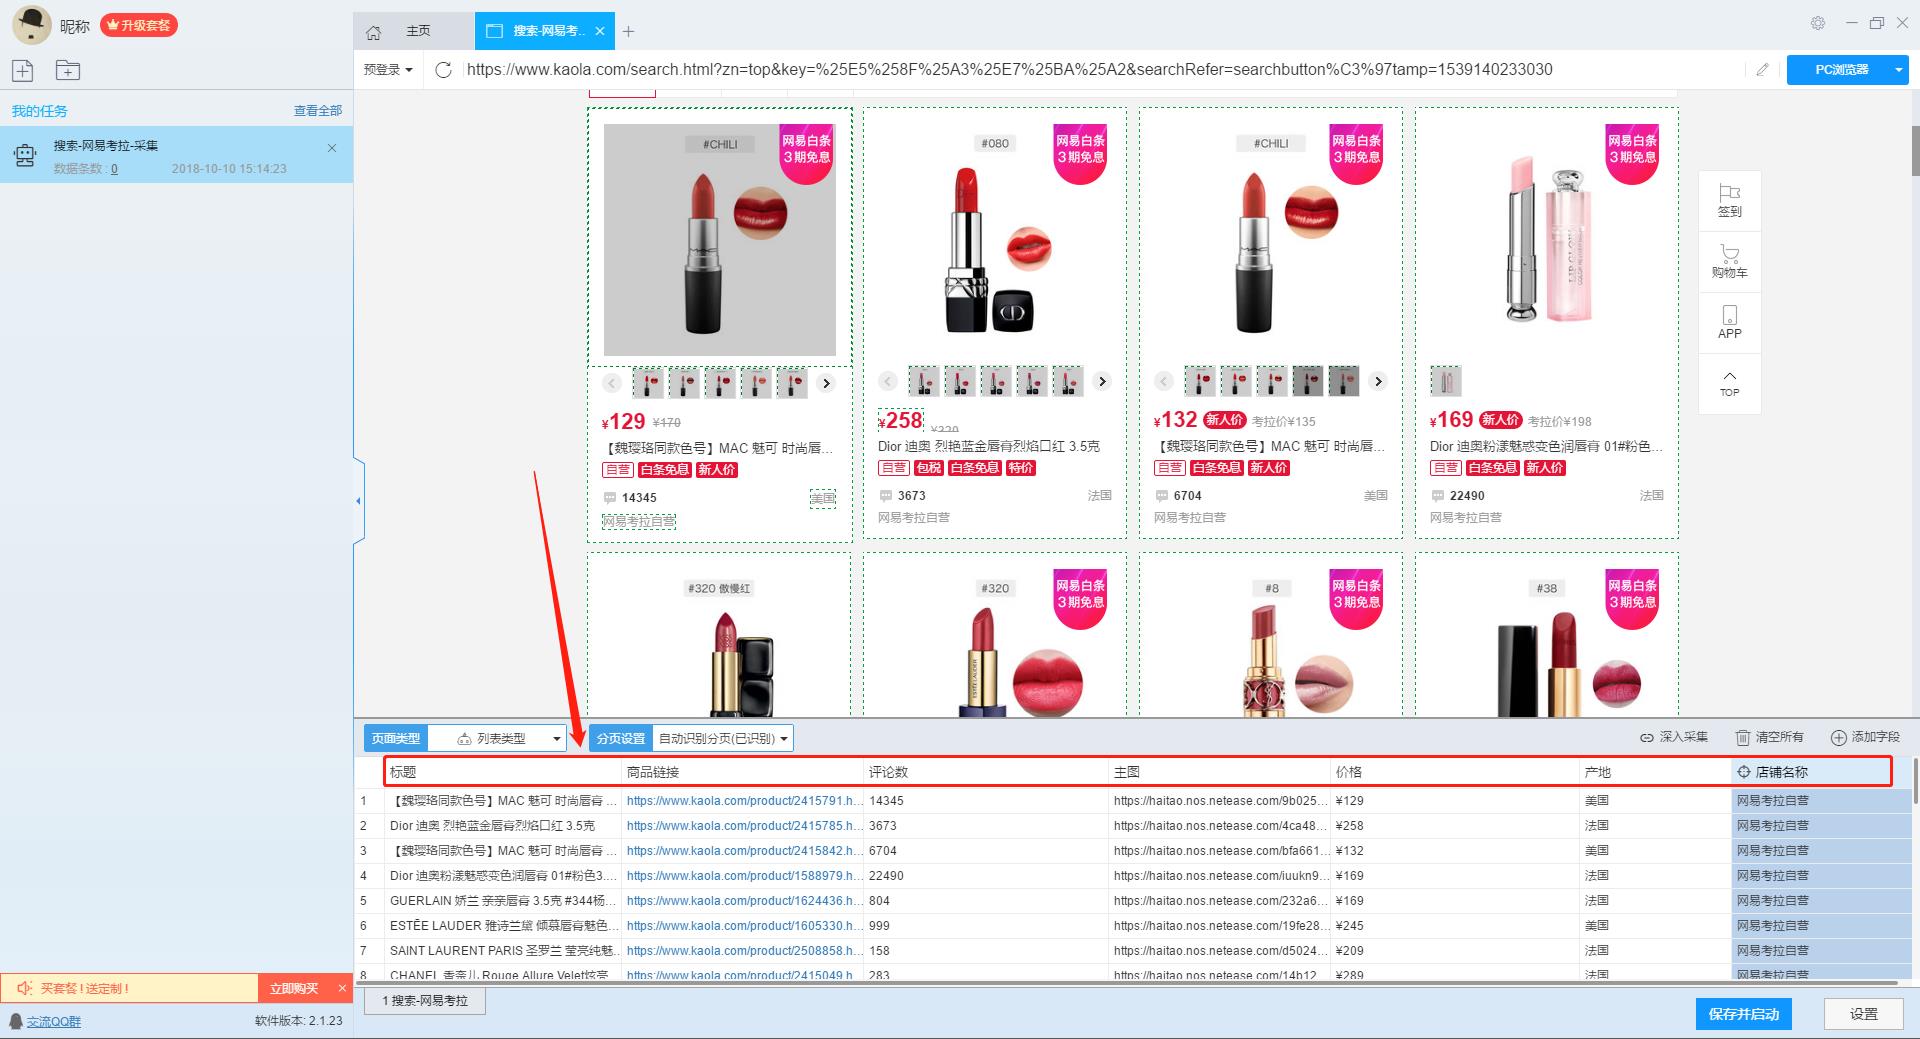Click the pencil edit URL icon
This screenshot has width=1920, height=1039.
(1762, 69)
